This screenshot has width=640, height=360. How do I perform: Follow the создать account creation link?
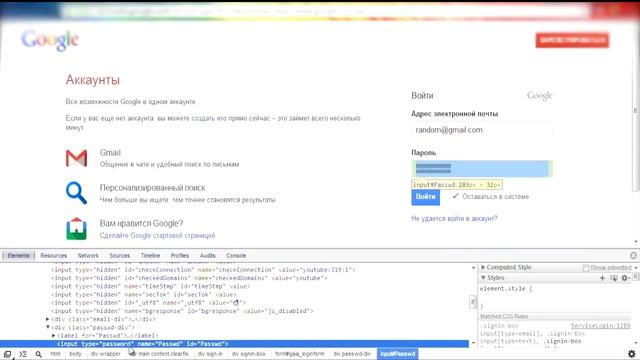(203, 118)
